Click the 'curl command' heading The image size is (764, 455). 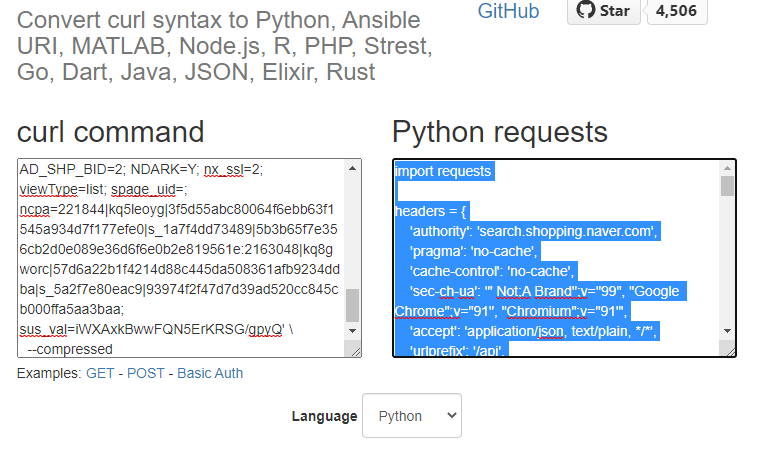tap(111, 132)
